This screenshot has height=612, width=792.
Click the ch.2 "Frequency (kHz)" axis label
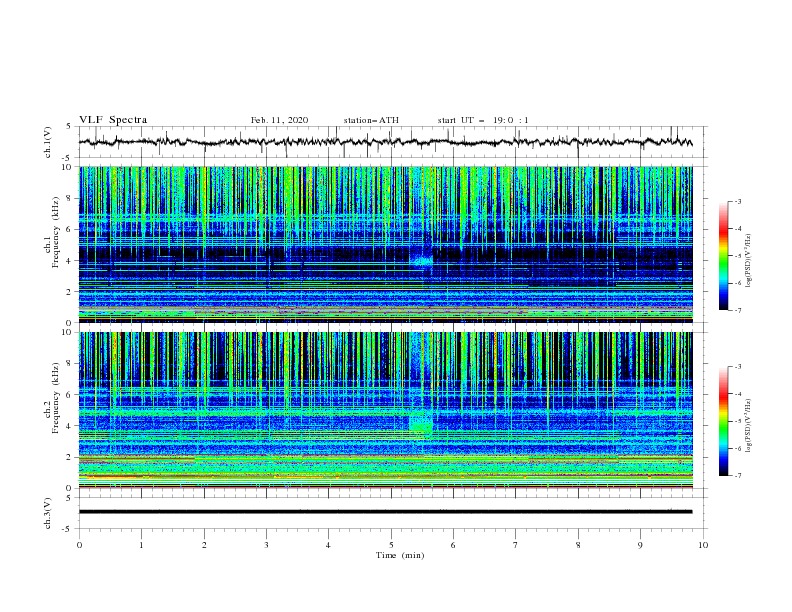(56, 398)
